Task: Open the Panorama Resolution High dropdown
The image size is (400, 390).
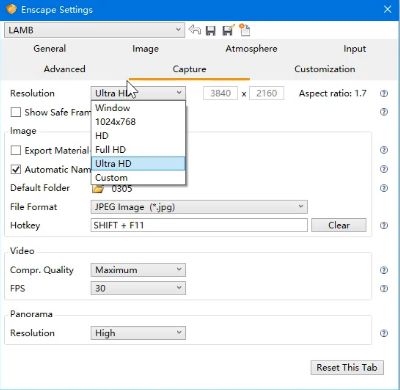Action: [x=138, y=333]
